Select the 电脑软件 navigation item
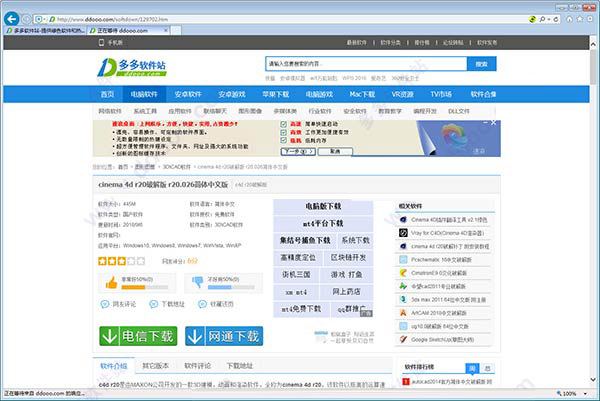This screenshot has height=401, width=600. [x=144, y=94]
